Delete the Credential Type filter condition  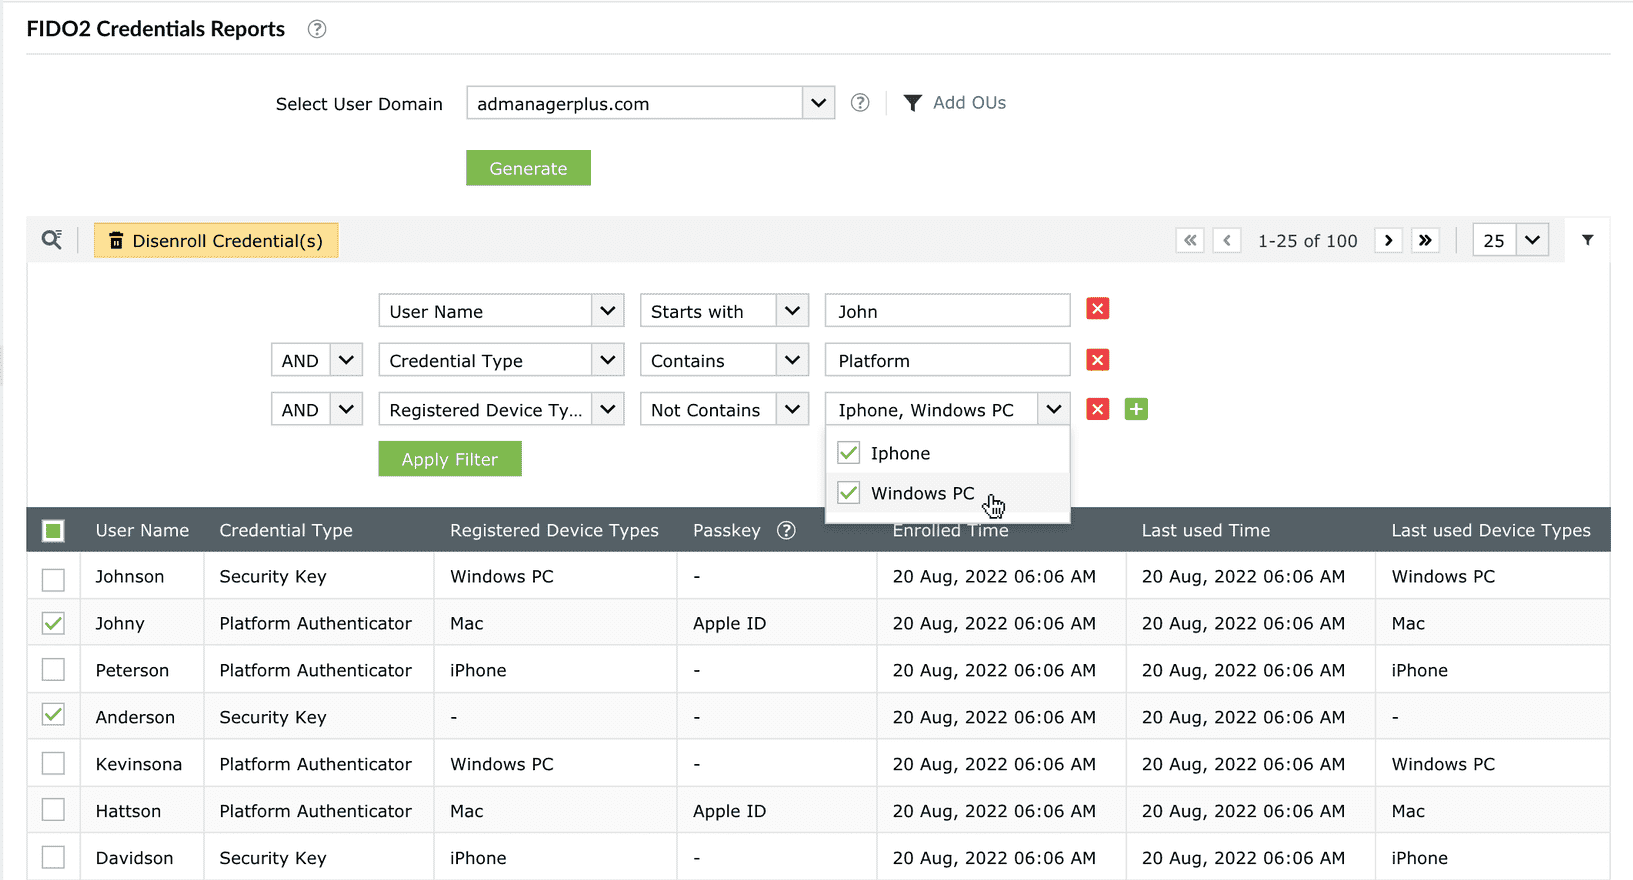[x=1097, y=360]
